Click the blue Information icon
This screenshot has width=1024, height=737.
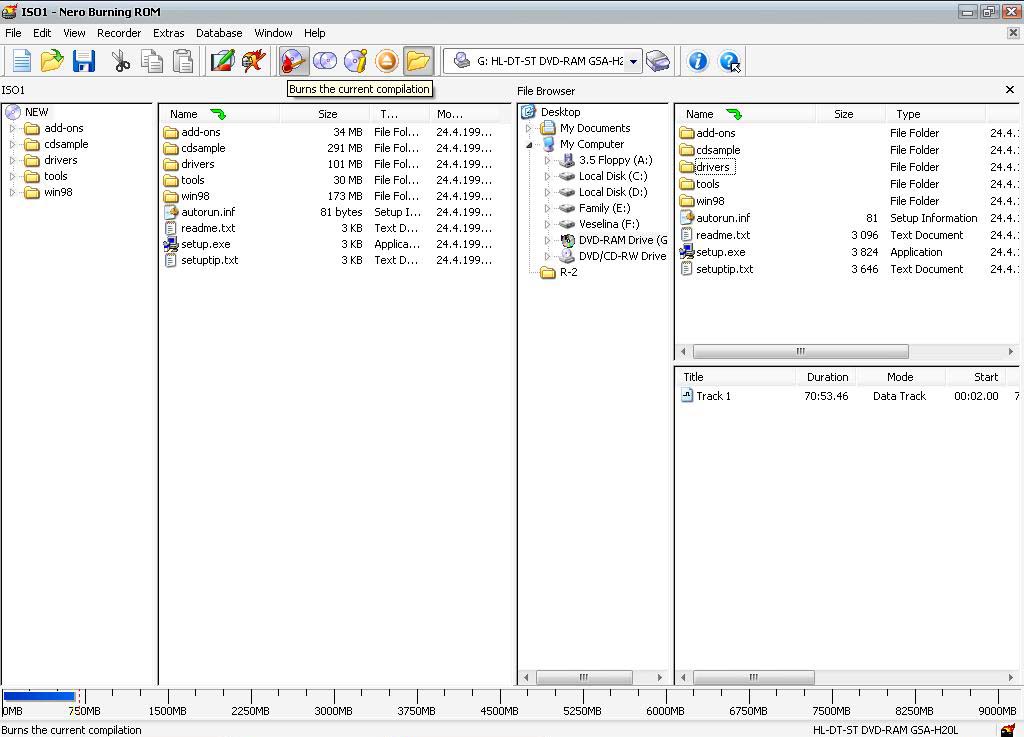pos(697,61)
